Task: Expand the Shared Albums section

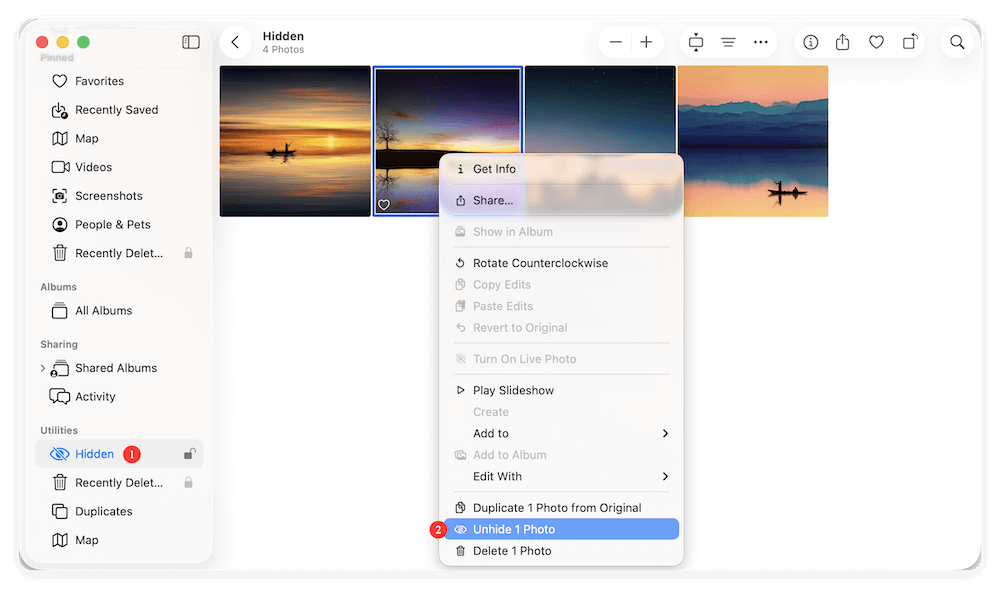Action: pos(44,367)
